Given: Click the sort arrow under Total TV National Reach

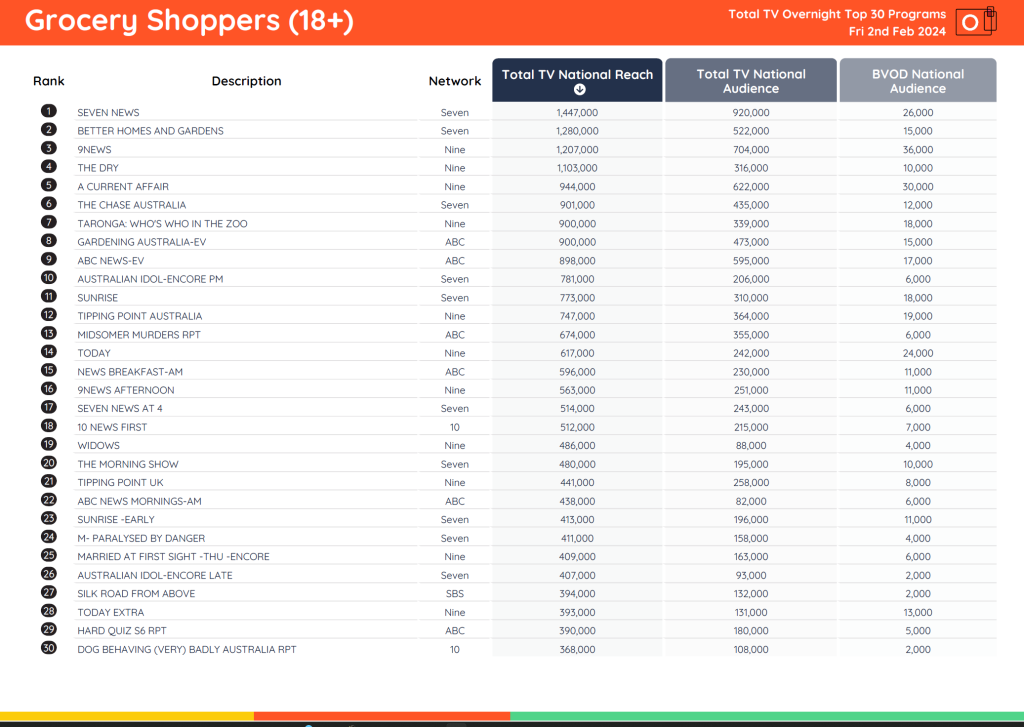Looking at the screenshot, I should 578,90.
